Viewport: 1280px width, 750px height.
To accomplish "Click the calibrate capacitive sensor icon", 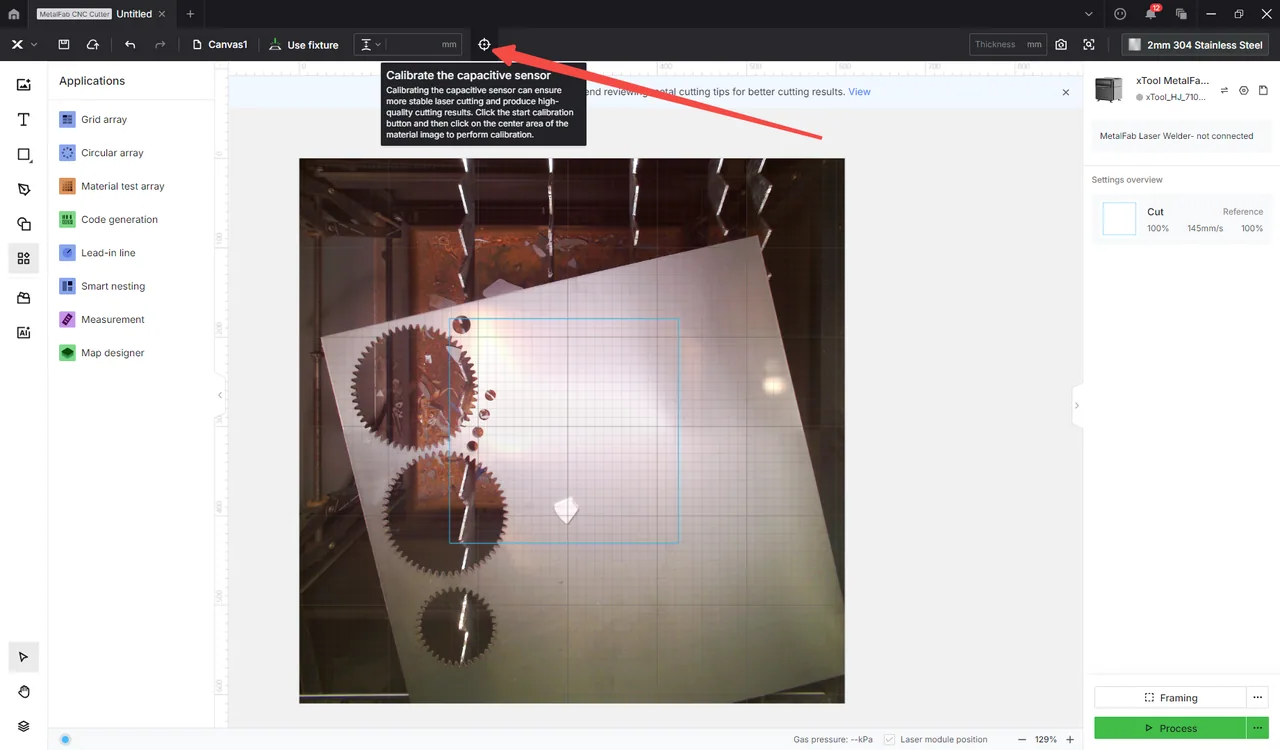I will tap(484, 44).
